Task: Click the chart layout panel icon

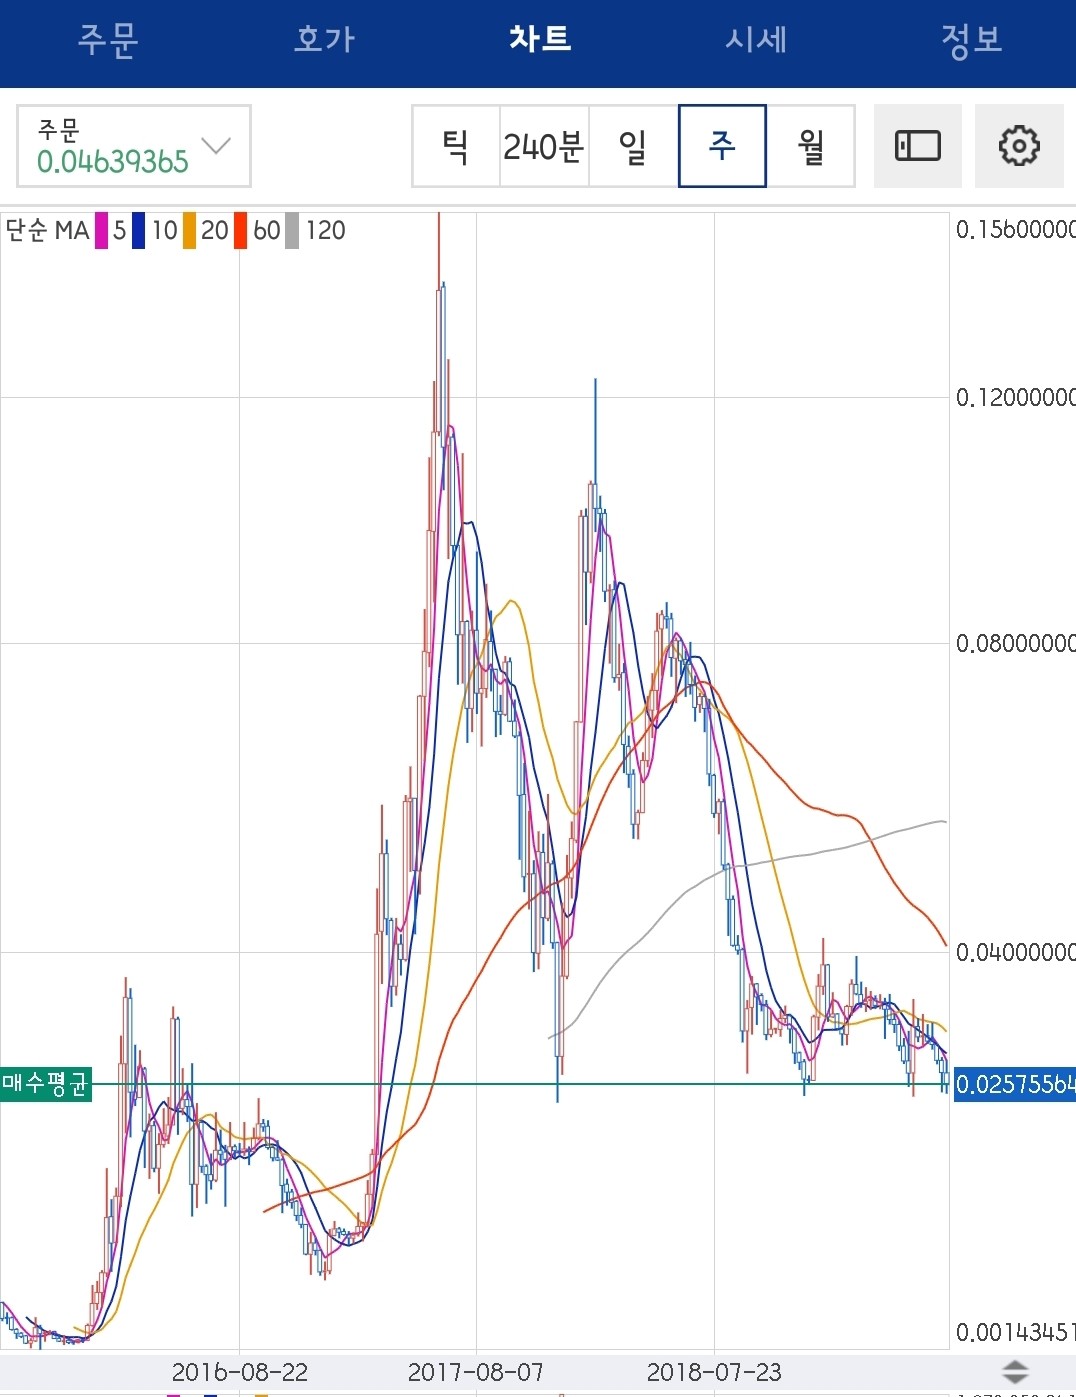Action: tap(917, 146)
